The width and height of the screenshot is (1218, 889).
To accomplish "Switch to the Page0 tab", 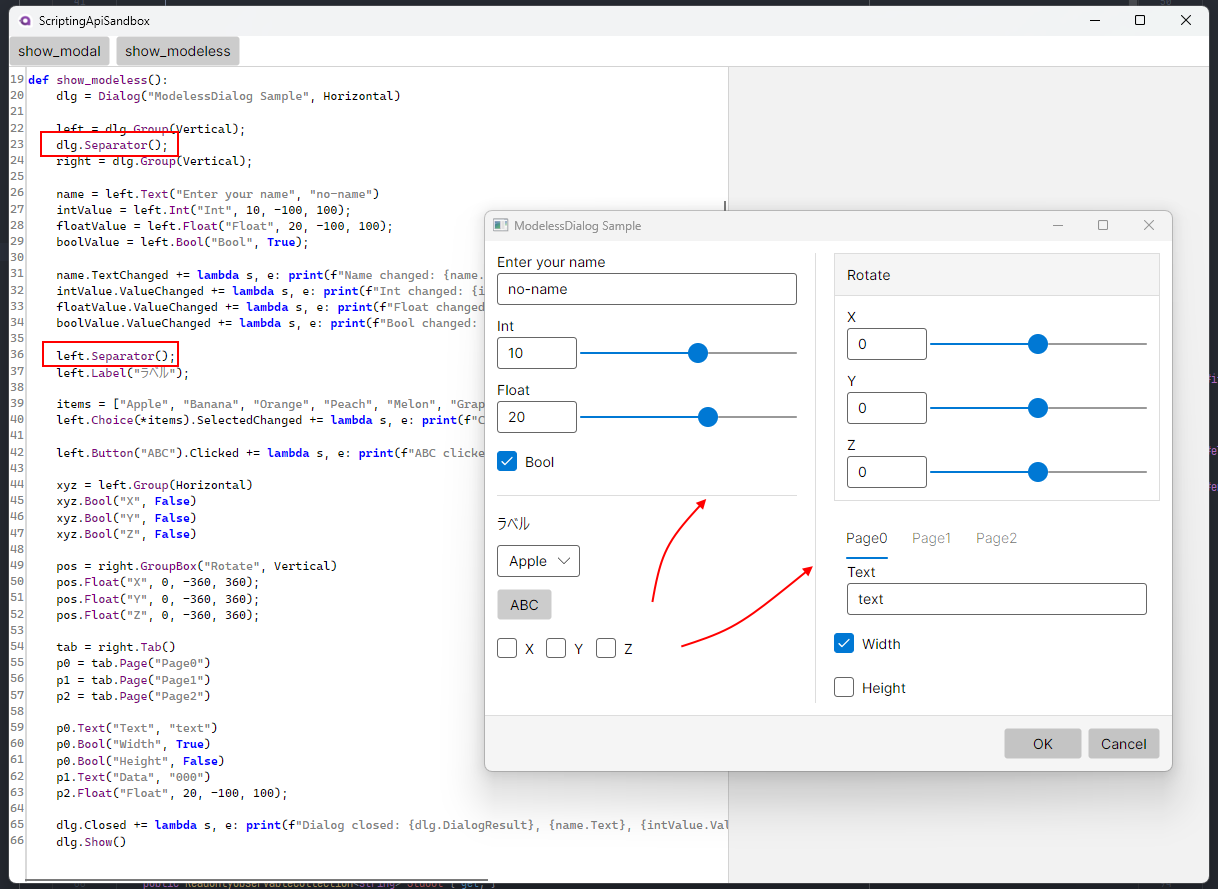I will click(866, 538).
